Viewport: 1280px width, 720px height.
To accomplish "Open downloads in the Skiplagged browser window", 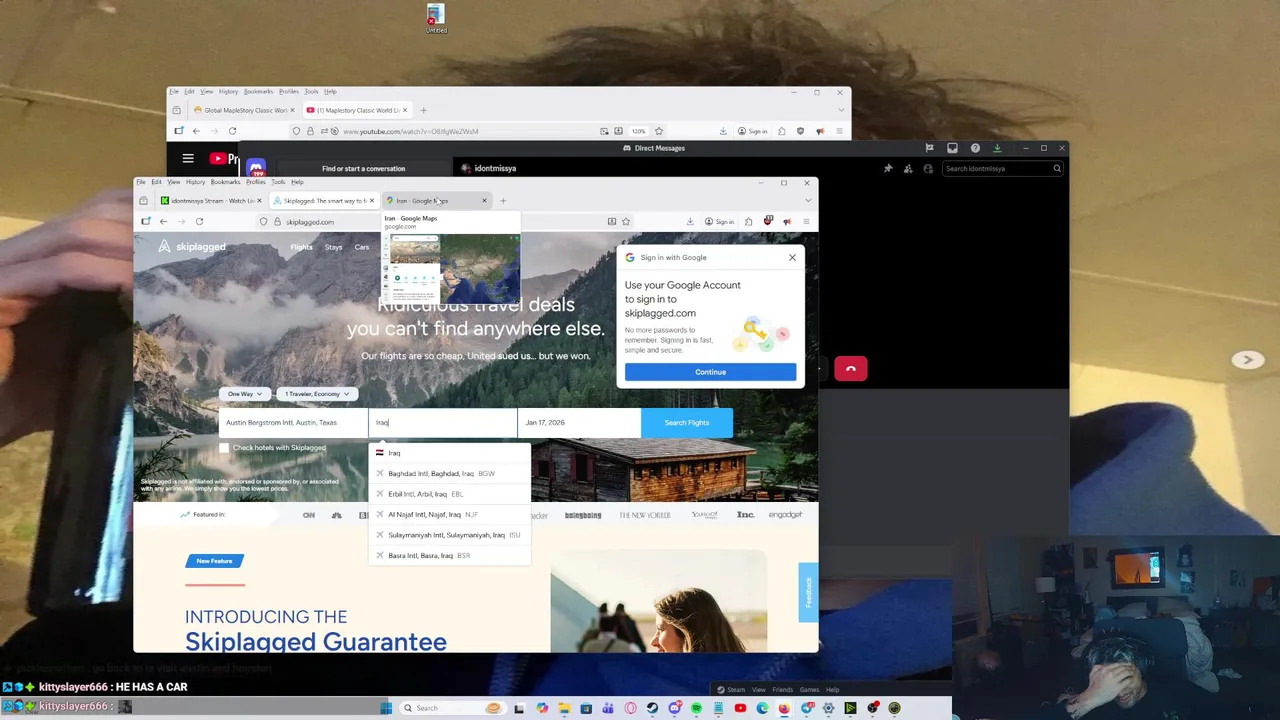I will [690, 221].
